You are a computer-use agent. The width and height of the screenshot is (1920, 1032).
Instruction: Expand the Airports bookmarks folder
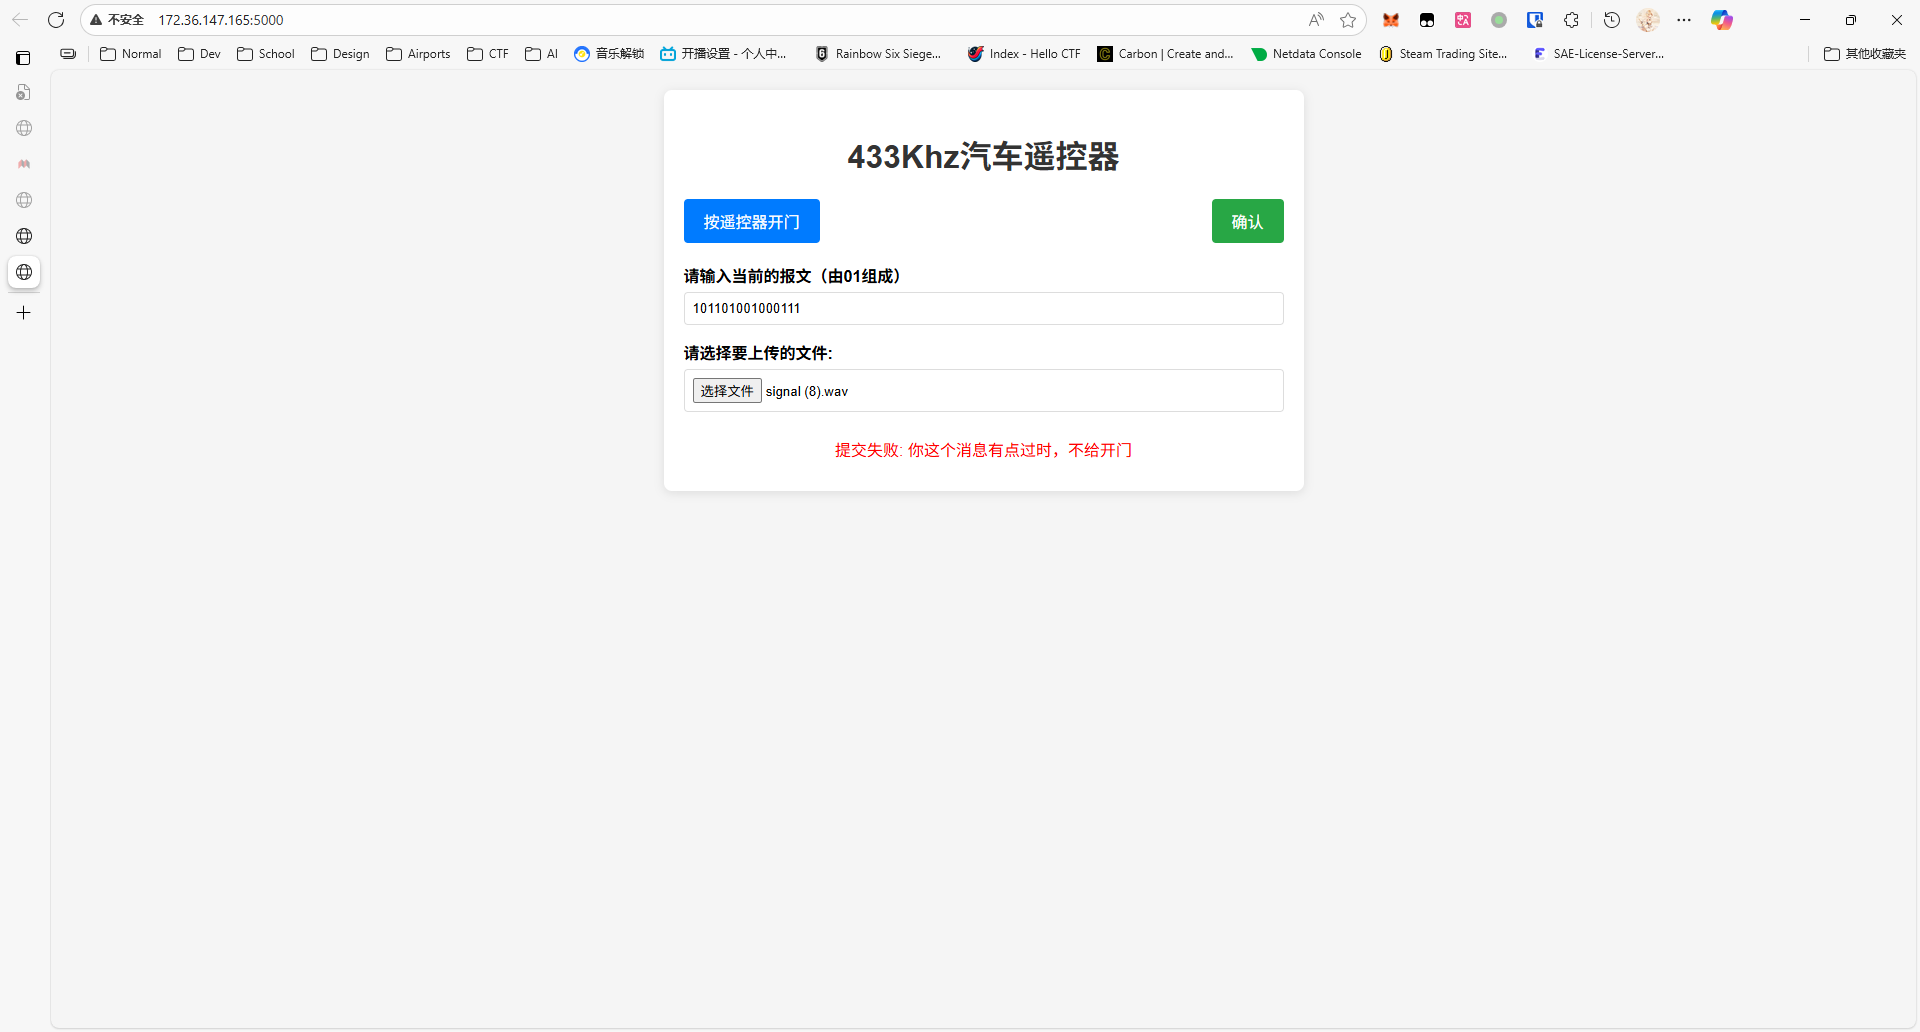tap(418, 54)
